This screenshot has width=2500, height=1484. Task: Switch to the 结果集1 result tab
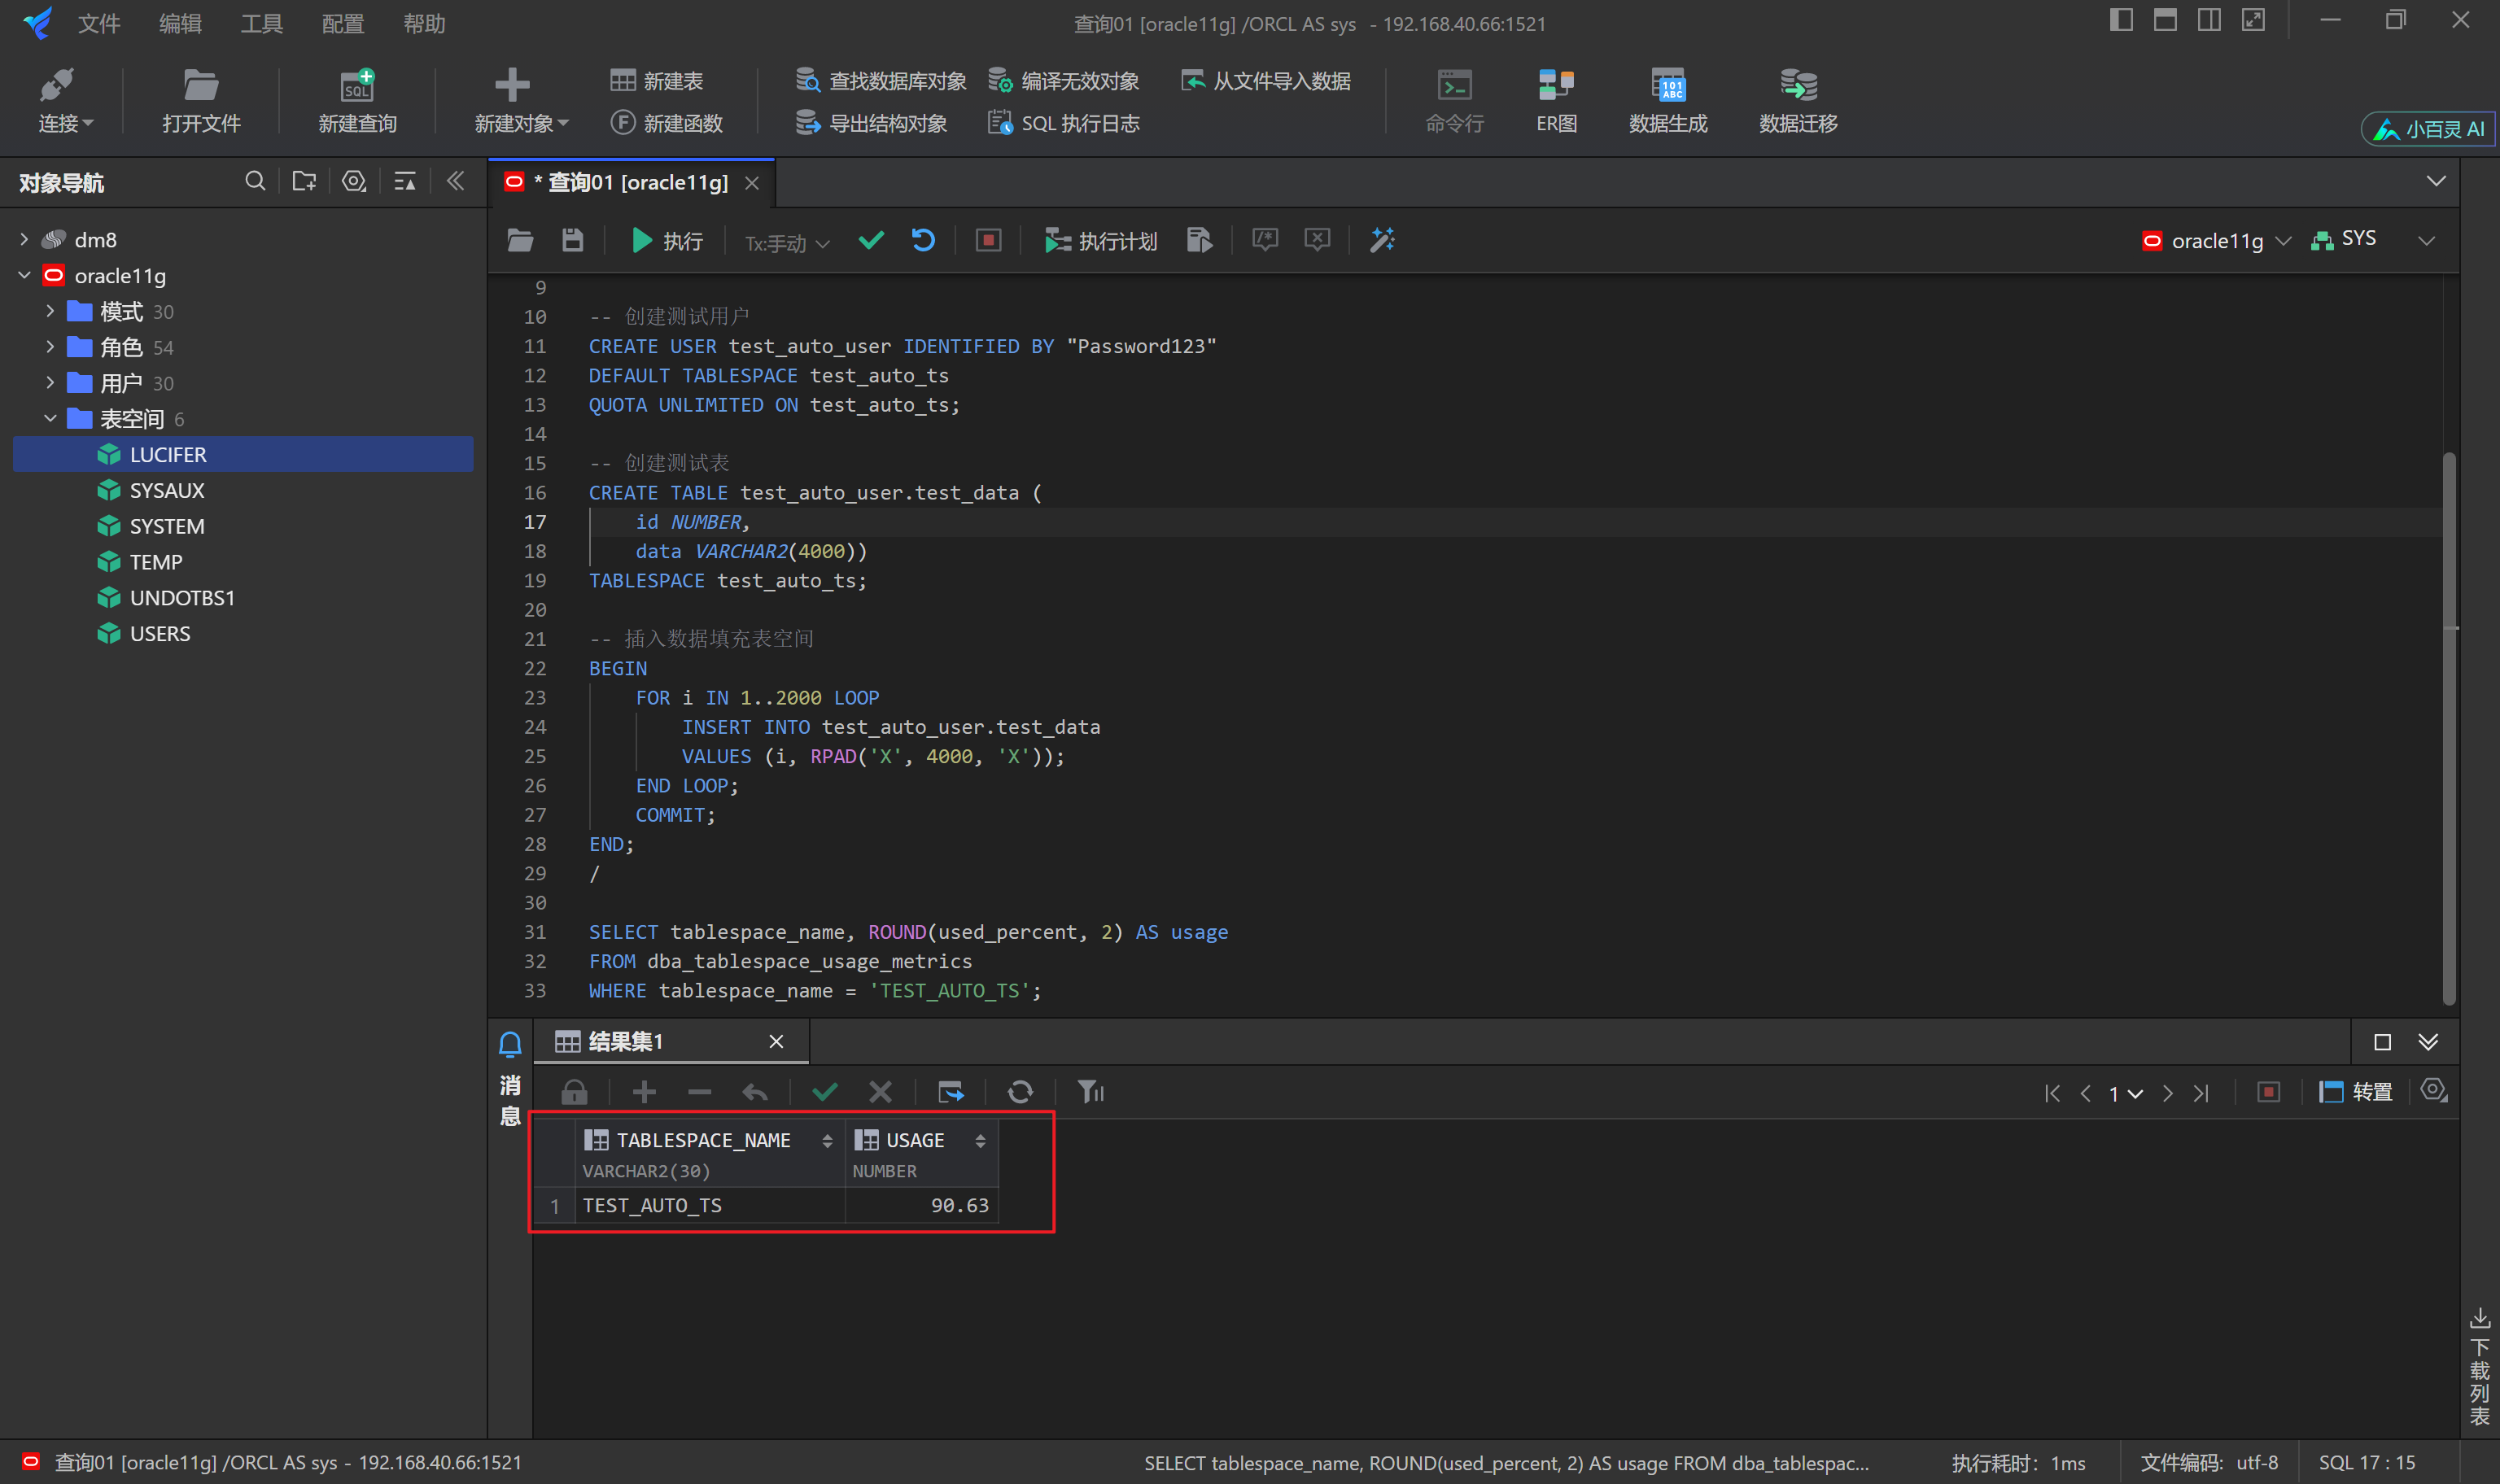625,1042
